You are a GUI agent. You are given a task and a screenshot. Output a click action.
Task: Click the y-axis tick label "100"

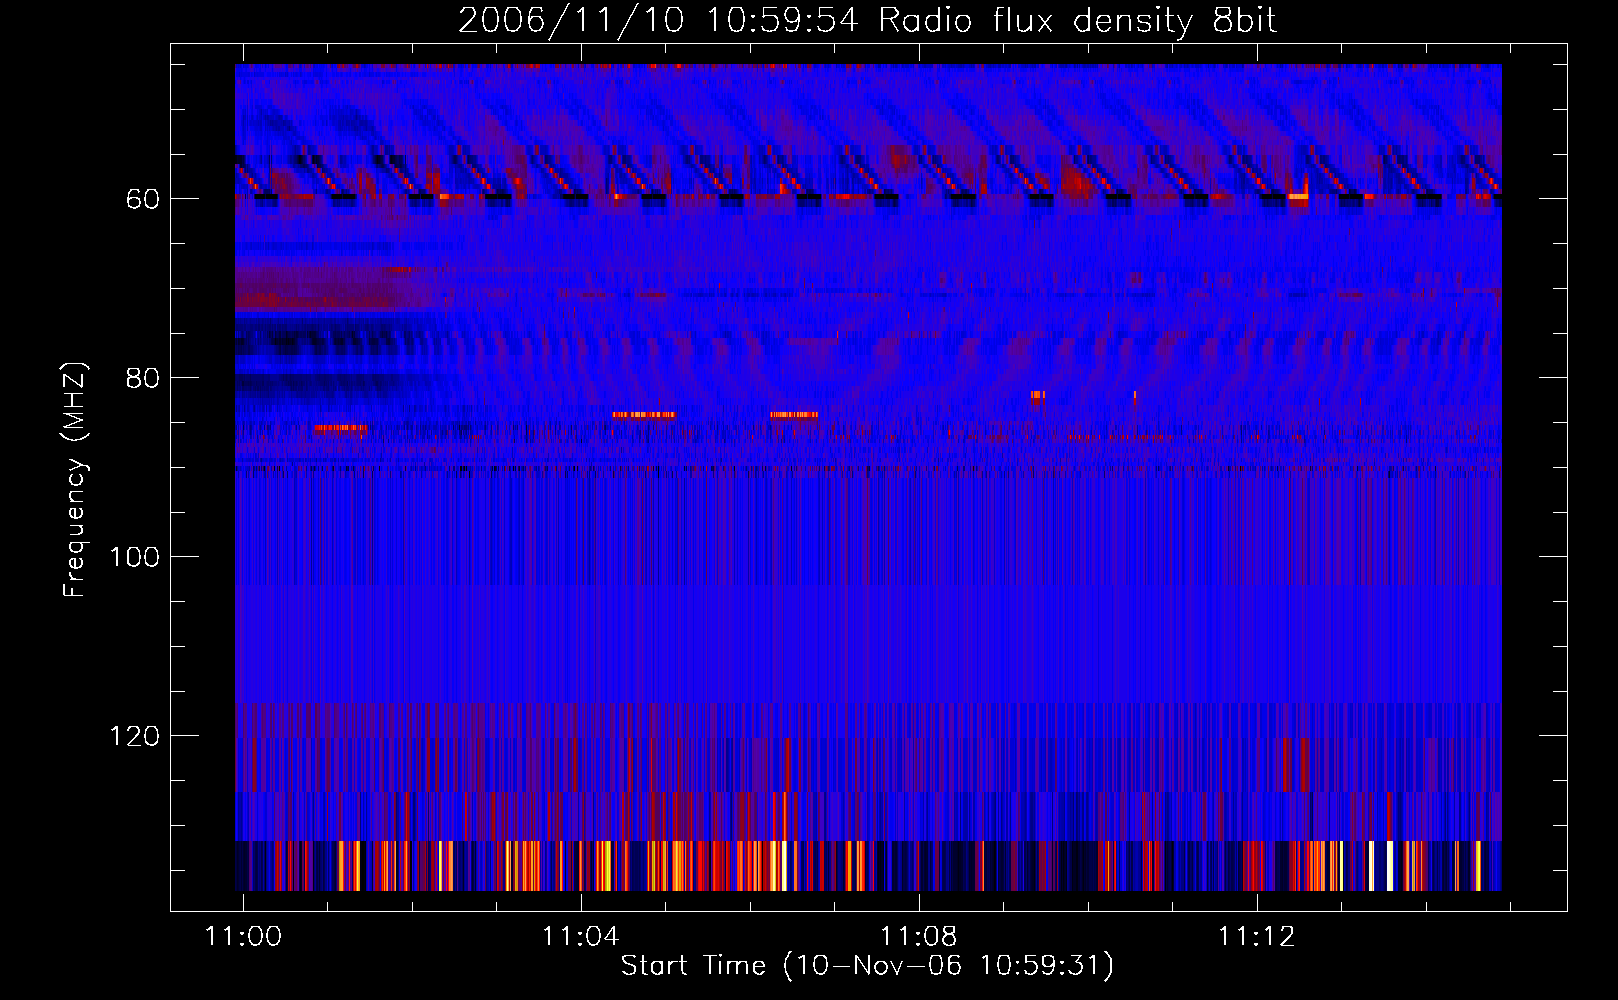(x=134, y=557)
